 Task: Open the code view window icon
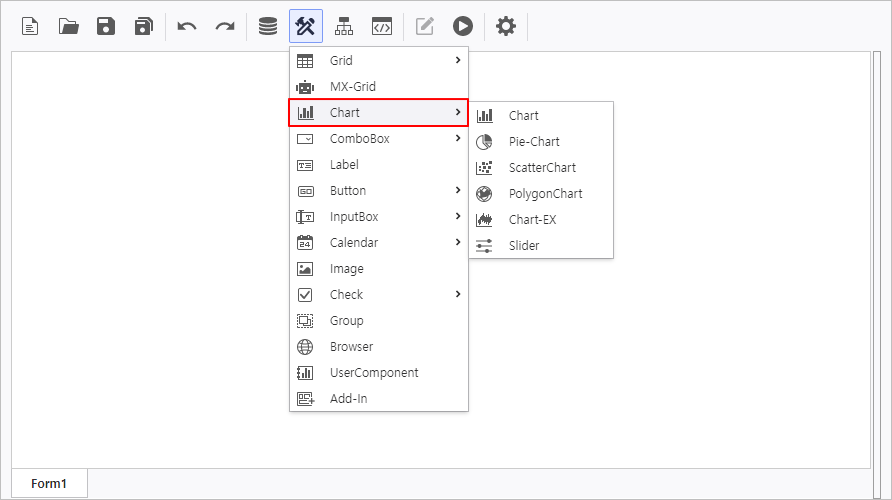[x=381, y=26]
